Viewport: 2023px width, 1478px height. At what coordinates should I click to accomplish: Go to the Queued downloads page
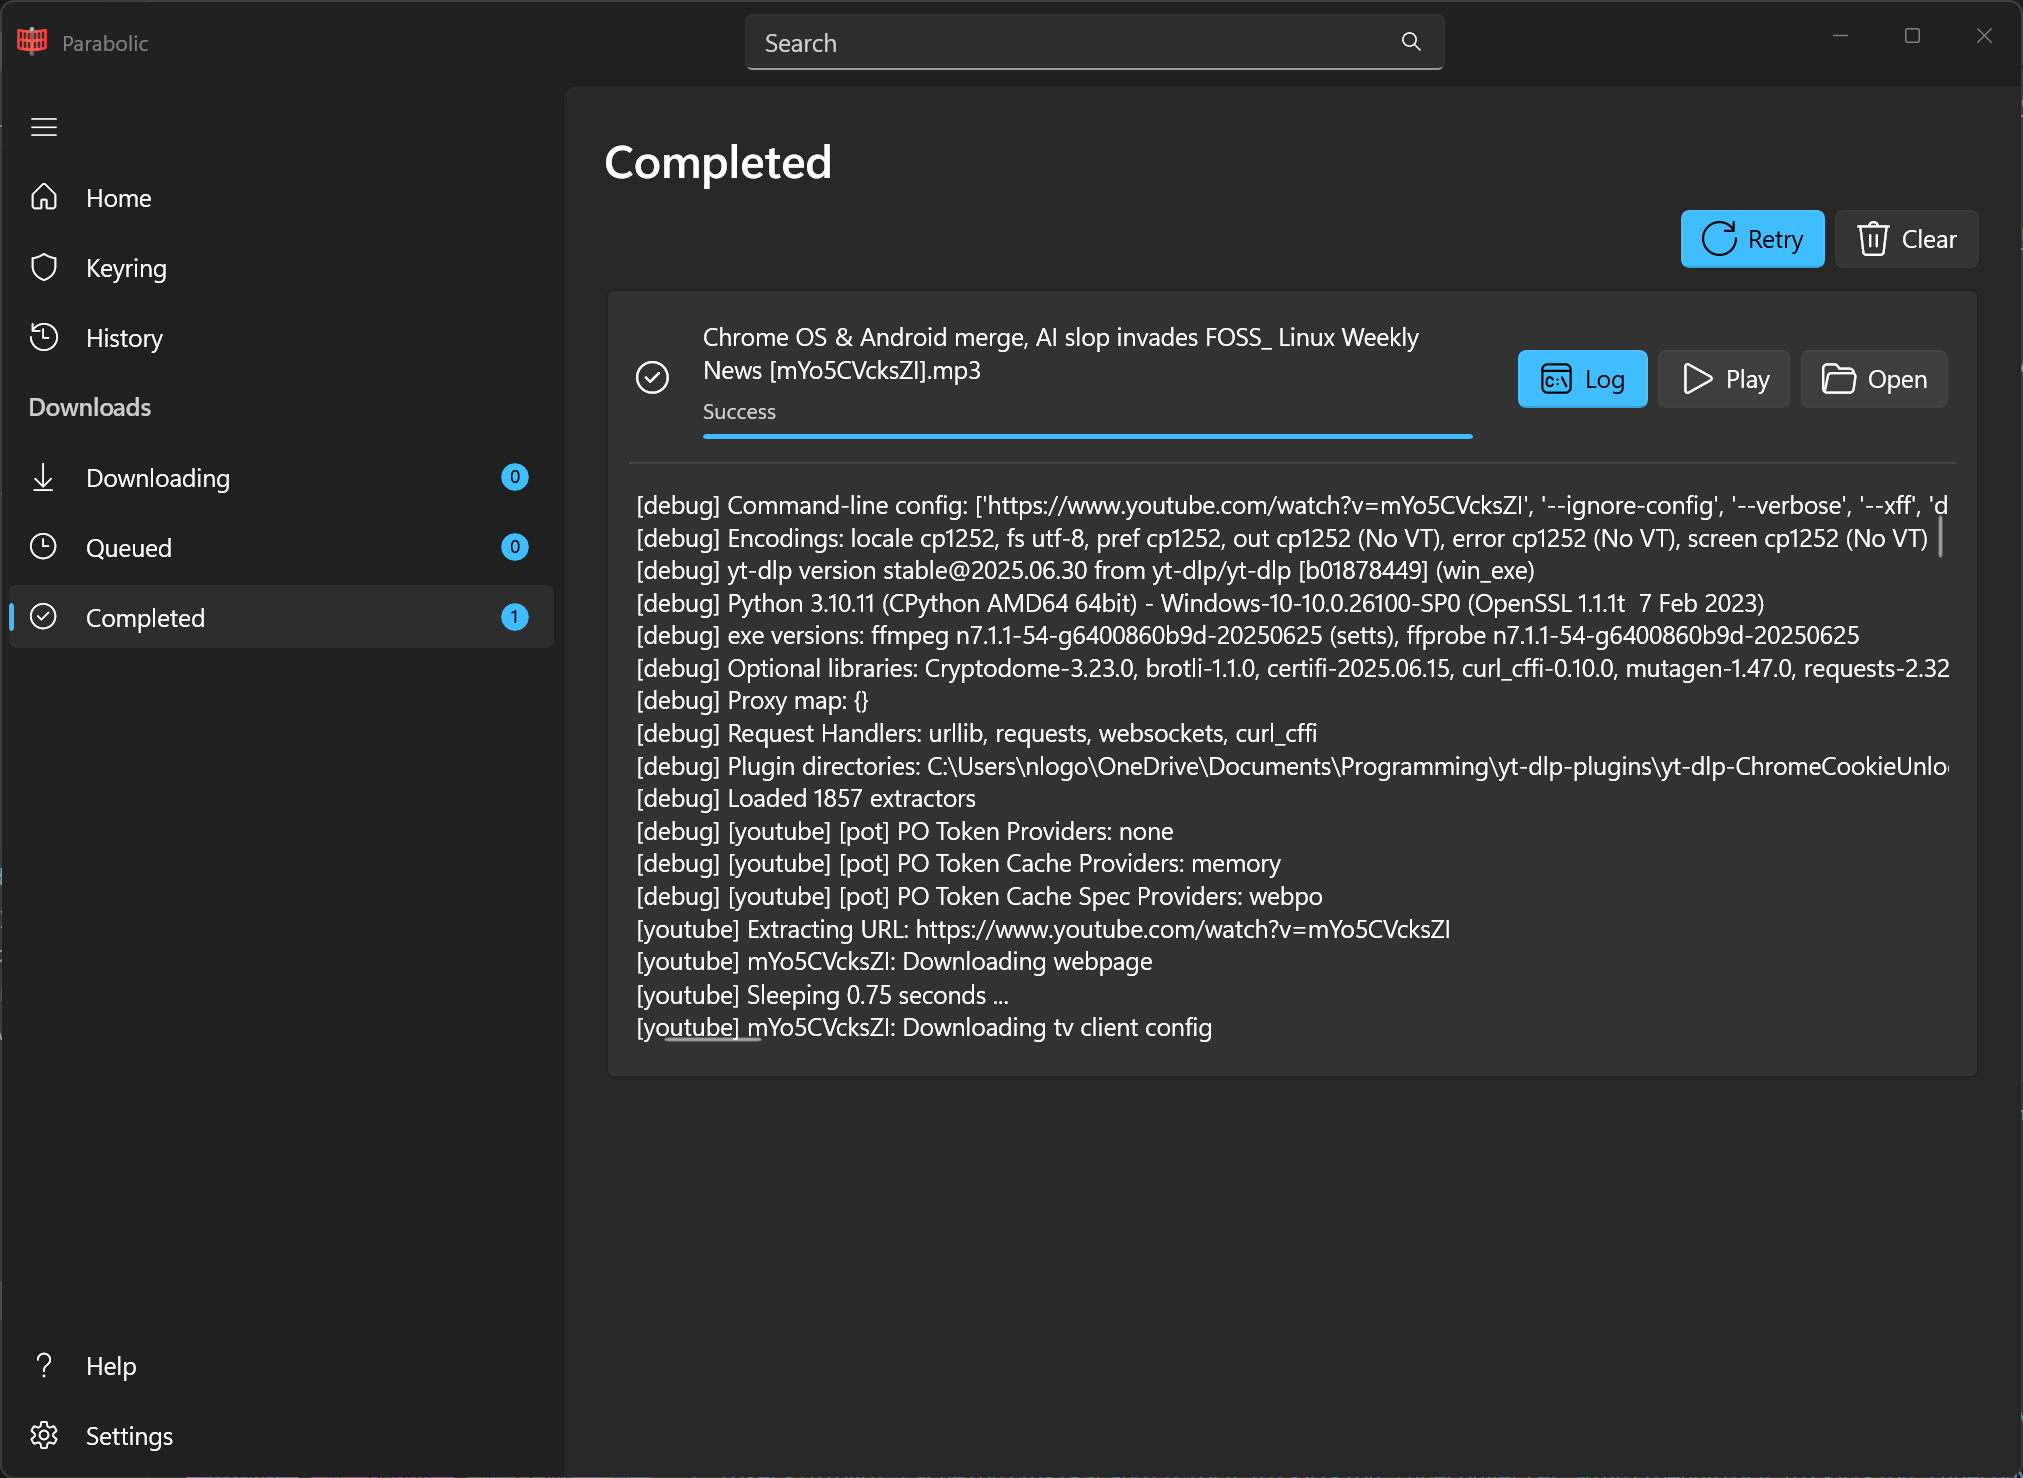[x=129, y=547]
